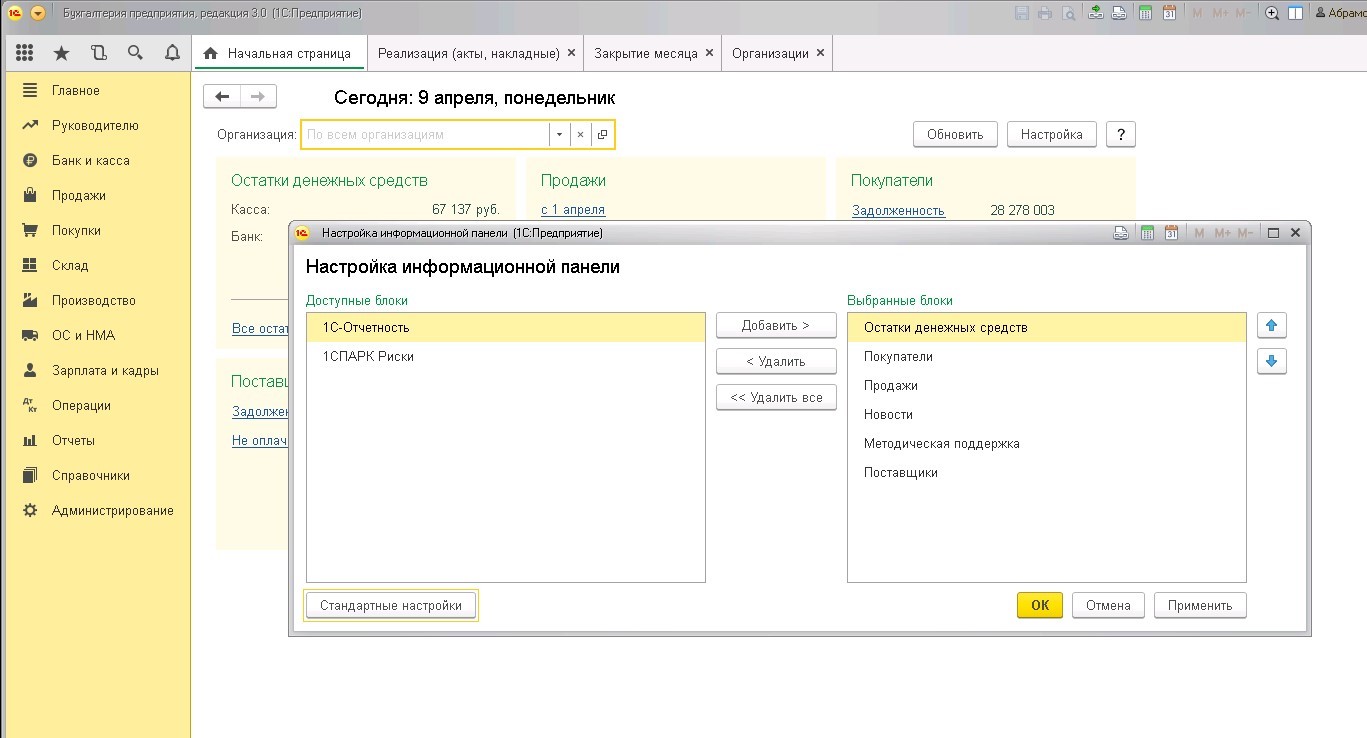The image size is (1367, 738).
Task: Click the ? help button
Action: click(x=1121, y=134)
